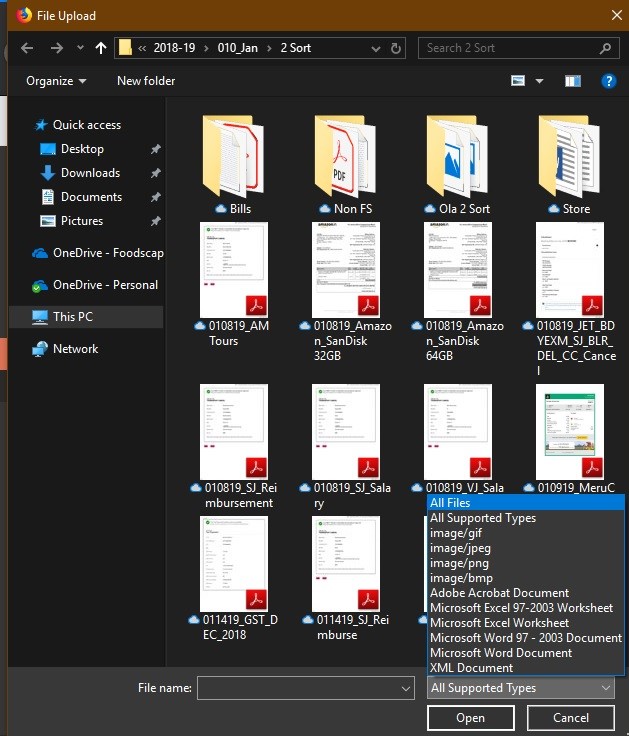Viewport: 629px width, 736px height.
Task: Choose Adobe Acrobat Document type
Action: [525, 593]
